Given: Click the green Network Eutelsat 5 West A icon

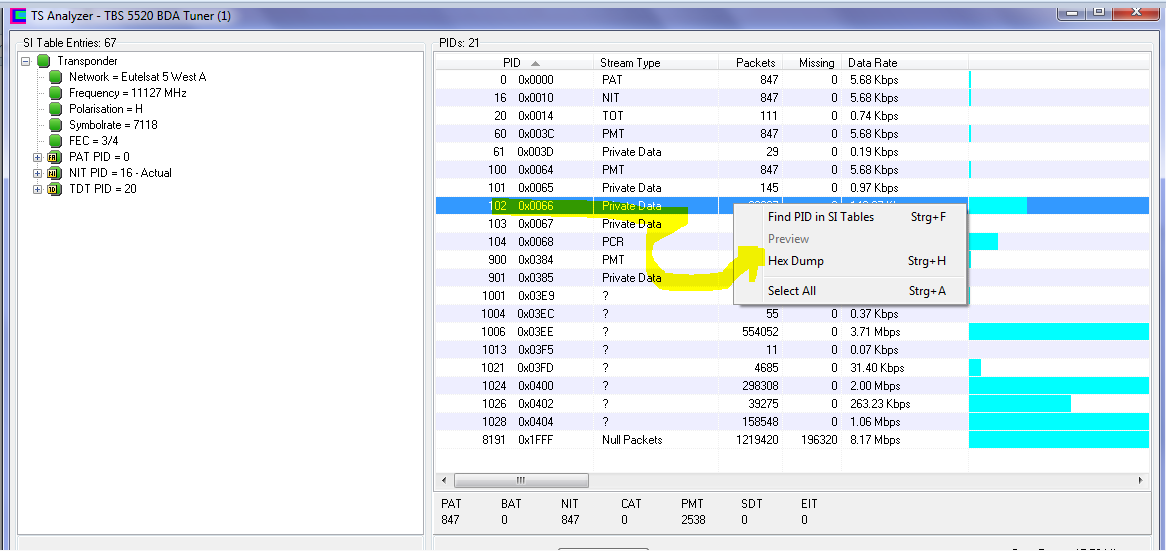Looking at the screenshot, I should (x=56, y=77).
